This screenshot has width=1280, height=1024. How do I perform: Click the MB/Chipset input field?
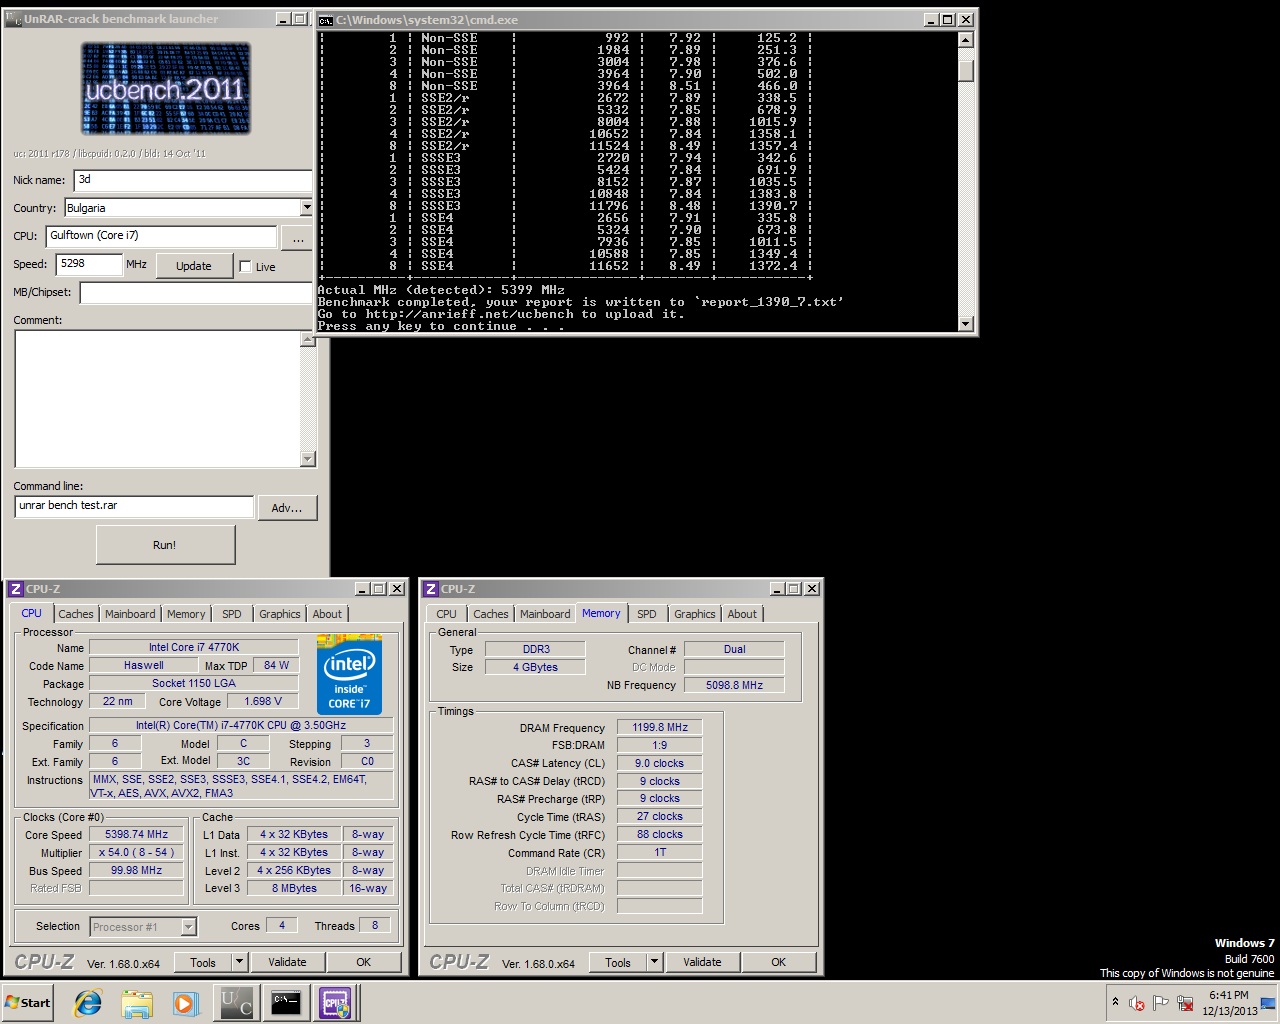coord(196,293)
